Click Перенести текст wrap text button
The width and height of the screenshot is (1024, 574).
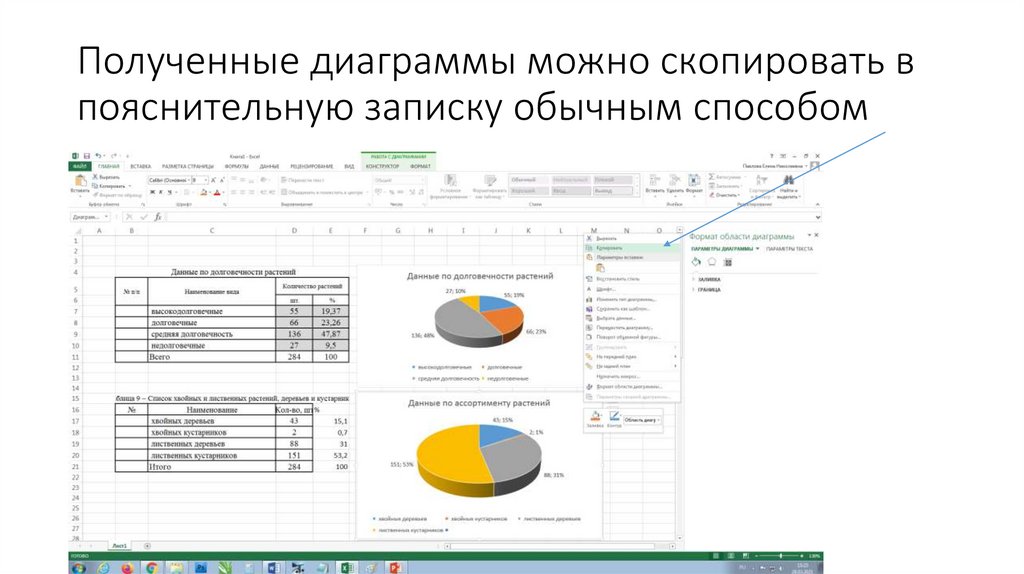click(302, 180)
